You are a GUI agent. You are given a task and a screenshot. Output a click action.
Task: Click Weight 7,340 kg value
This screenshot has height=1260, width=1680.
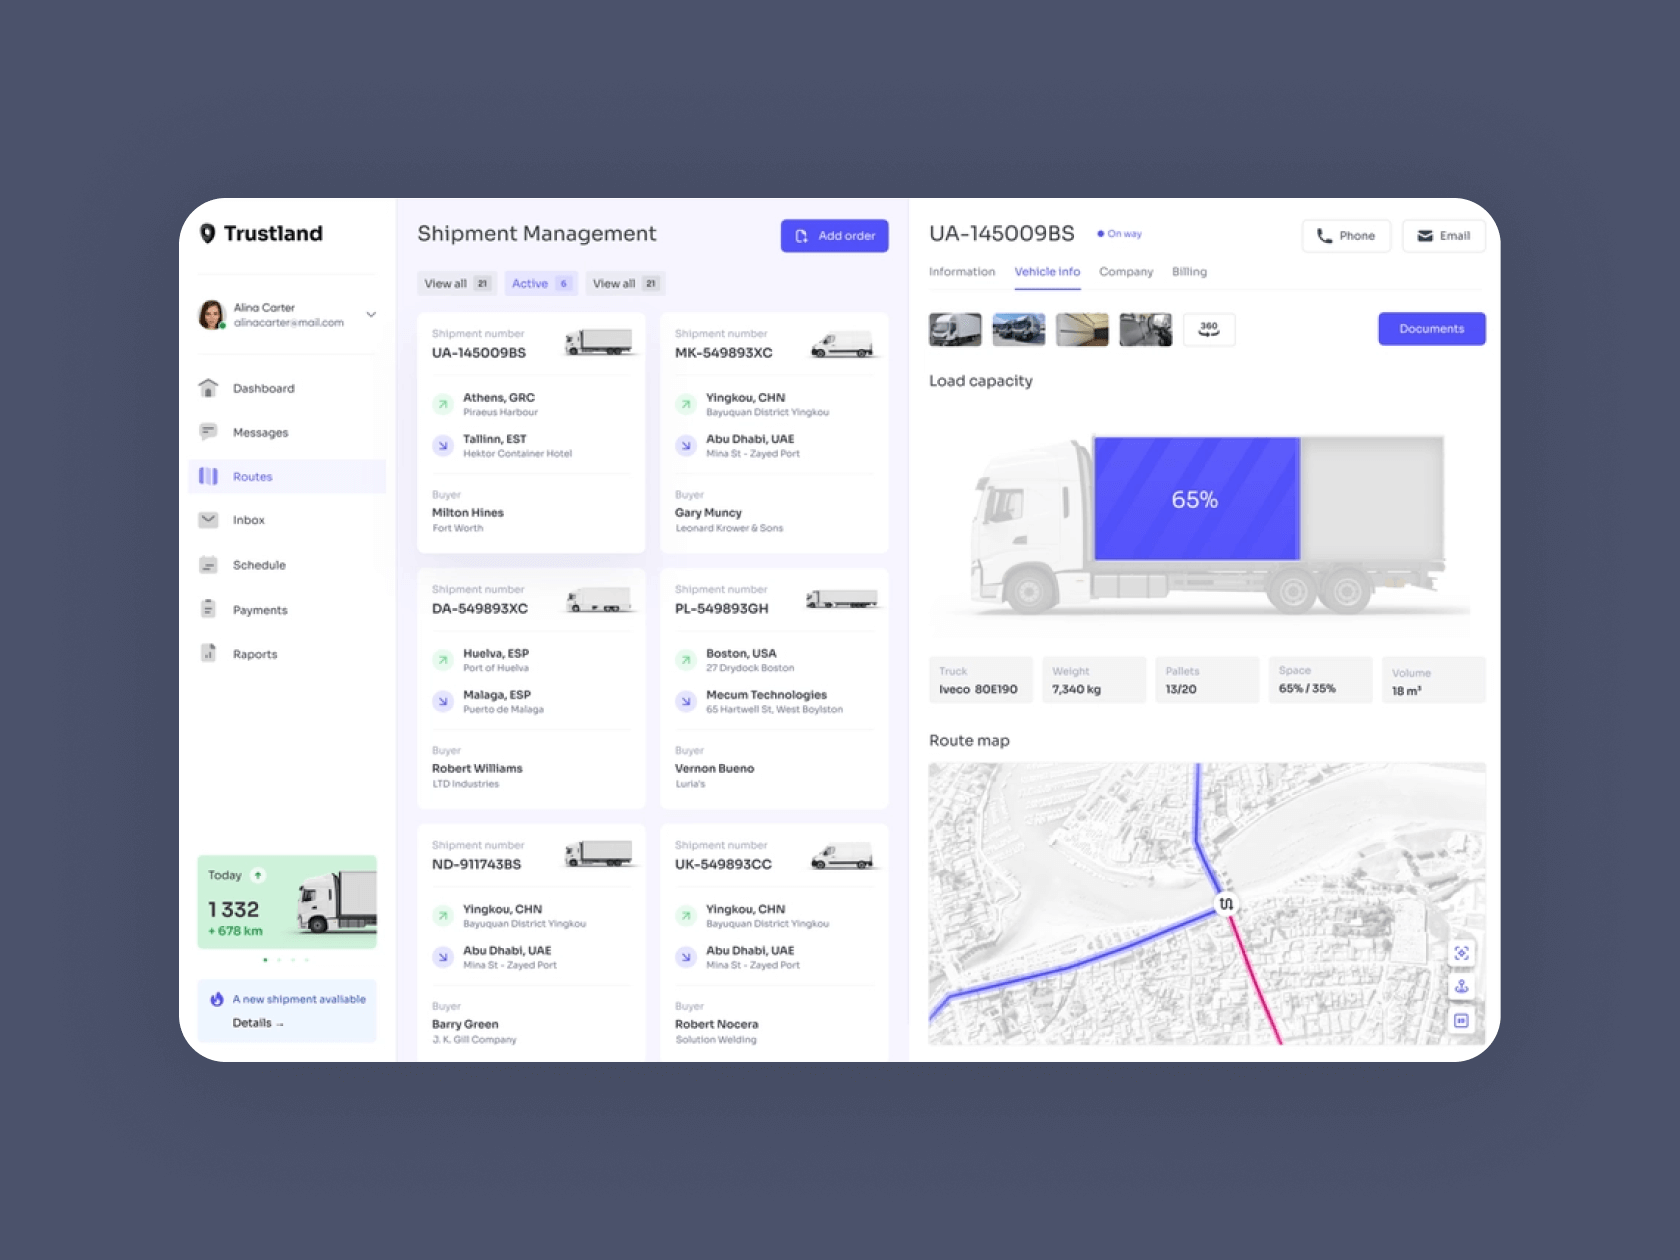coord(1076,690)
